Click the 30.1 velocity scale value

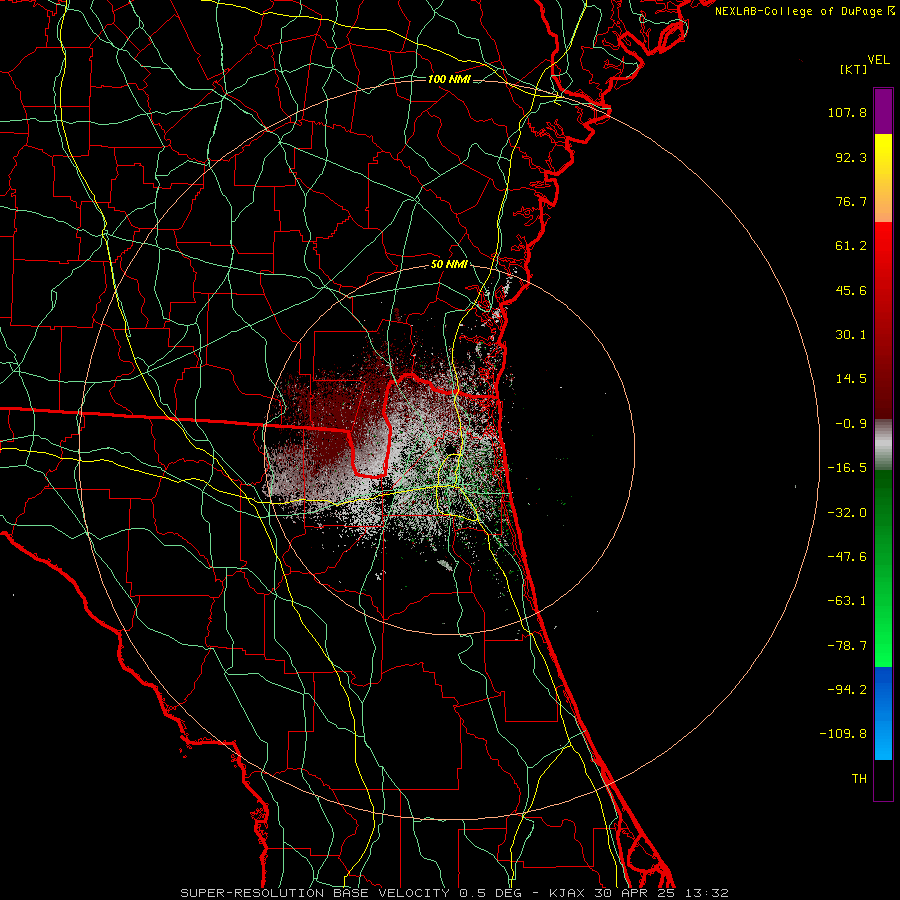[x=851, y=335]
